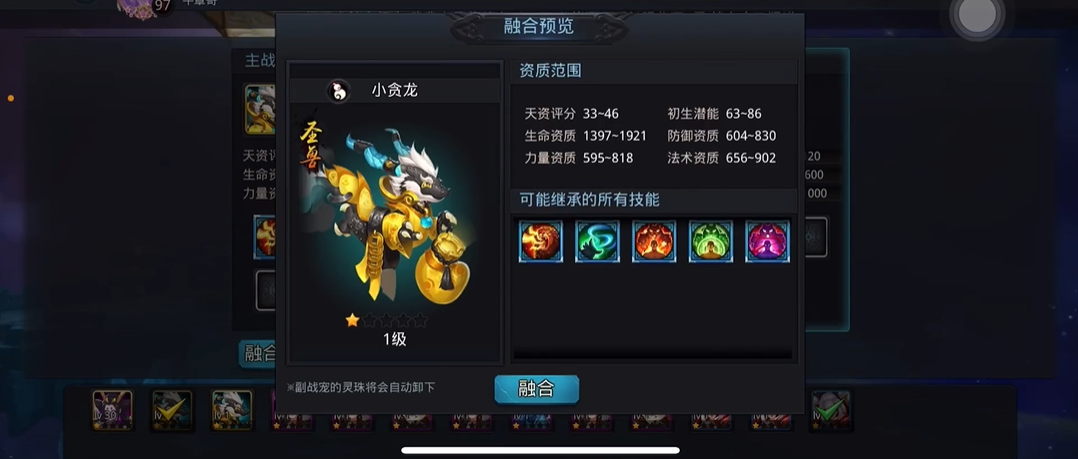Tap the 圣兽 rarity badge

311,143
